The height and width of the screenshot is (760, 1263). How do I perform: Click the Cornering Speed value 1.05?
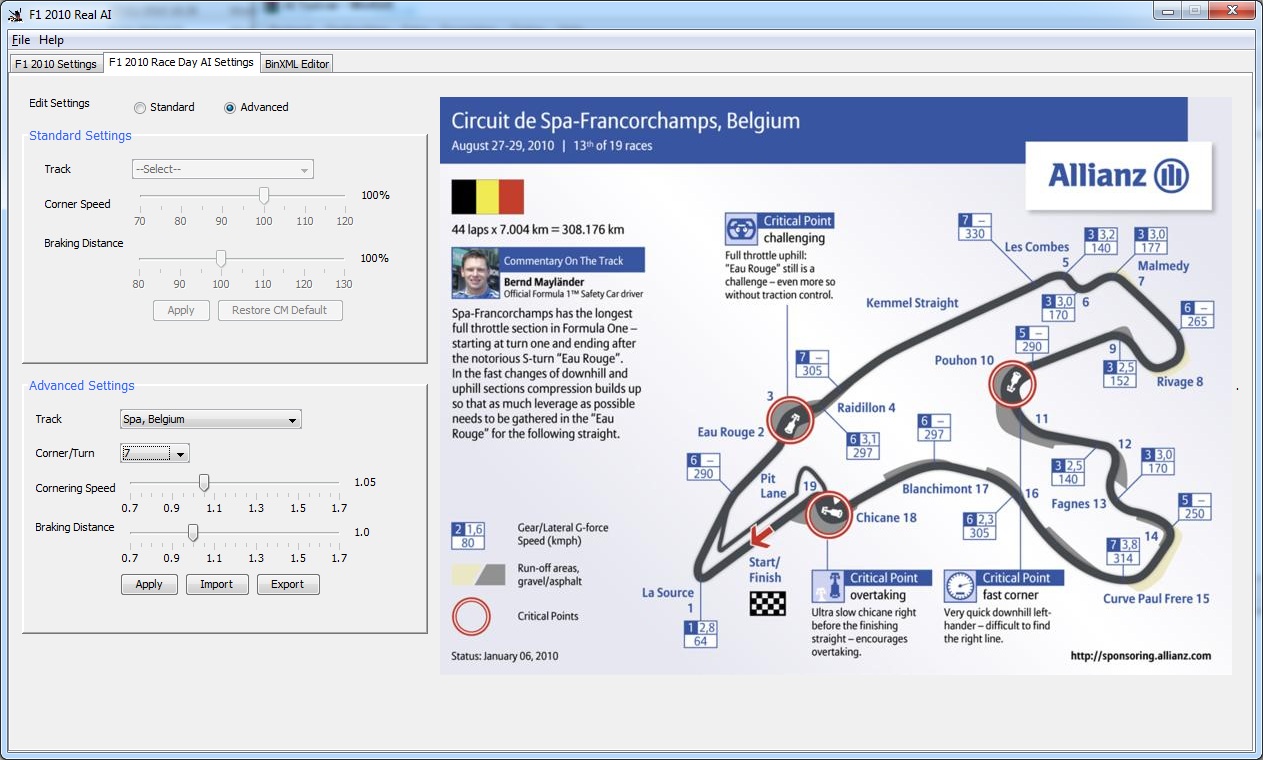coord(365,482)
